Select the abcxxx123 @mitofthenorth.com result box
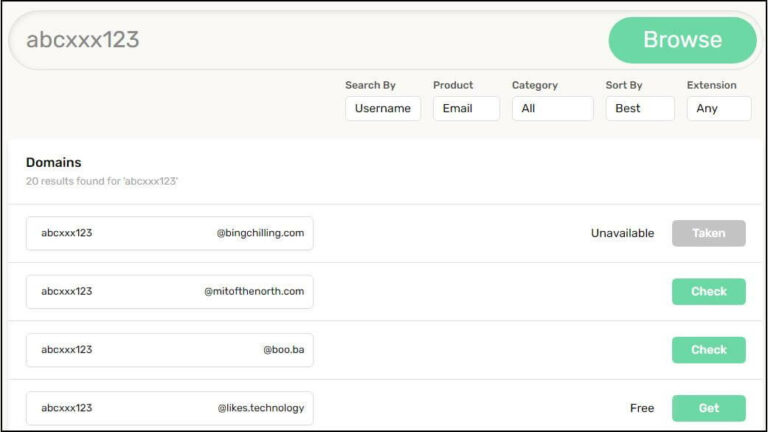This screenshot has height=432, width=768. (169, 292)
